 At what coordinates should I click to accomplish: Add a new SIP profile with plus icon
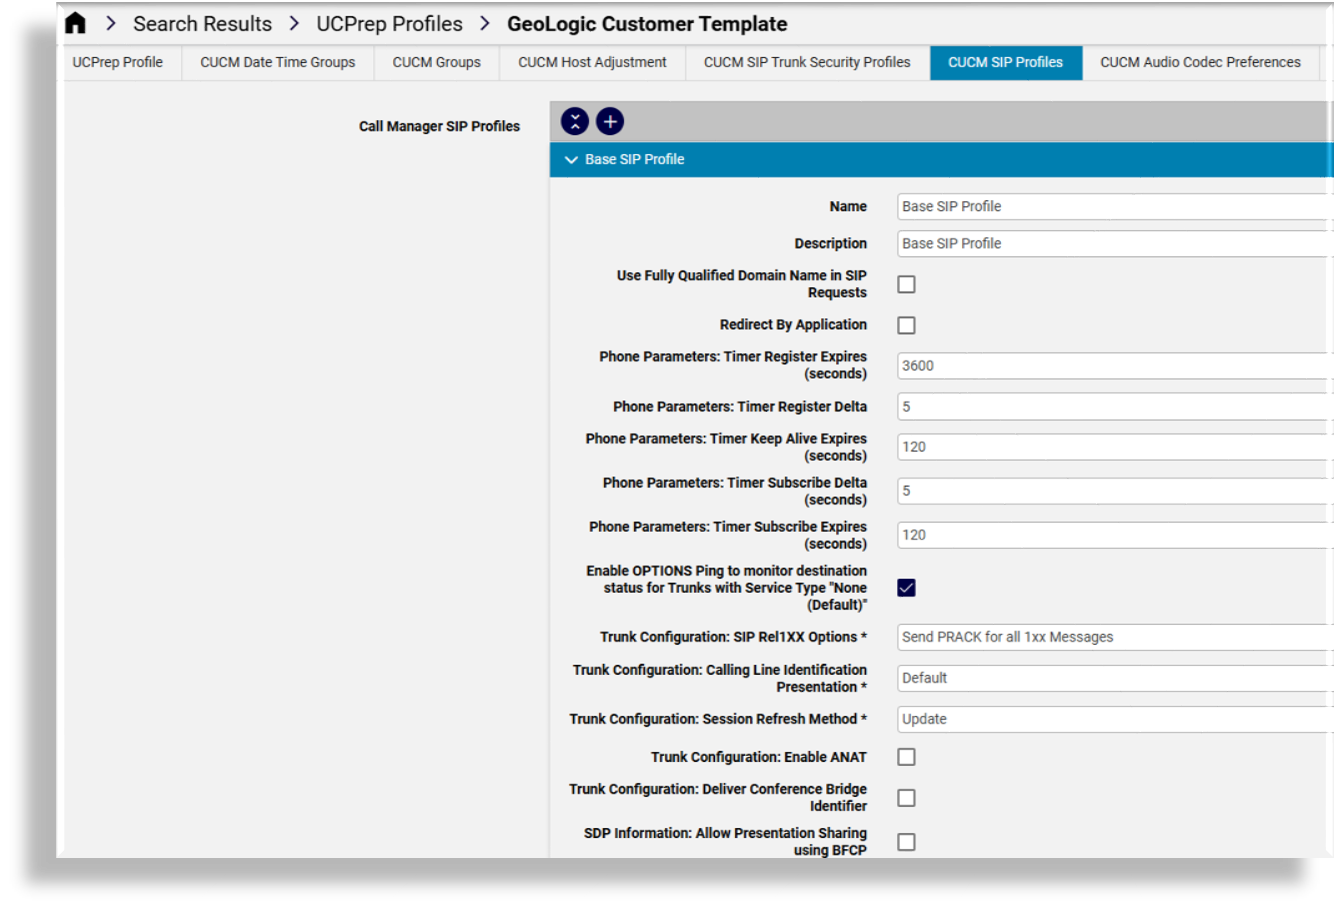(x=610, y=122)
